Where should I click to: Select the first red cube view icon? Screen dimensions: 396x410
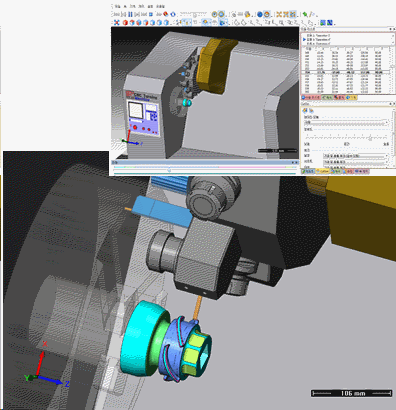[125, 23]
